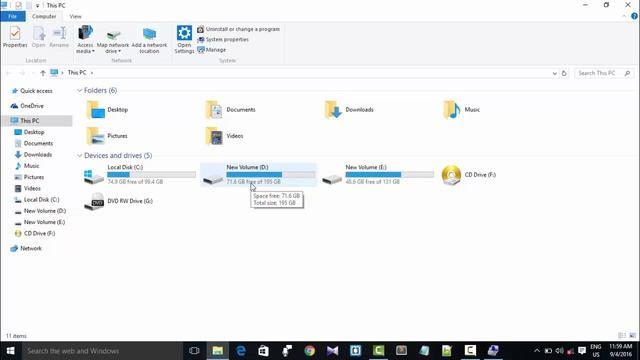Open Windows Store from taskbar
The image size is (640, 360).
(x=264, y=351)
